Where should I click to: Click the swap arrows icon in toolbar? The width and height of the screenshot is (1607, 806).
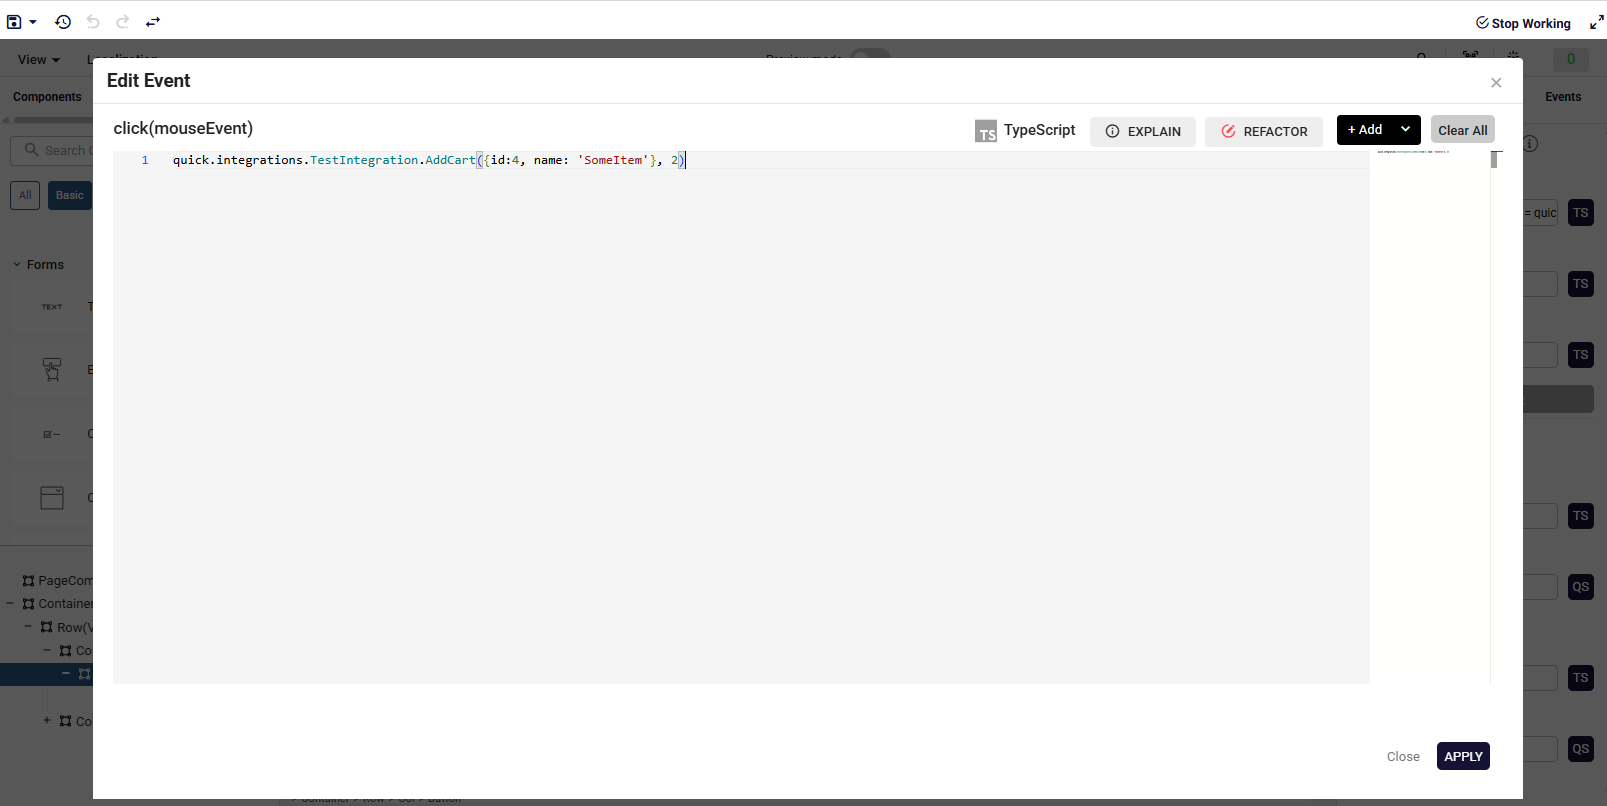[153, 22]
